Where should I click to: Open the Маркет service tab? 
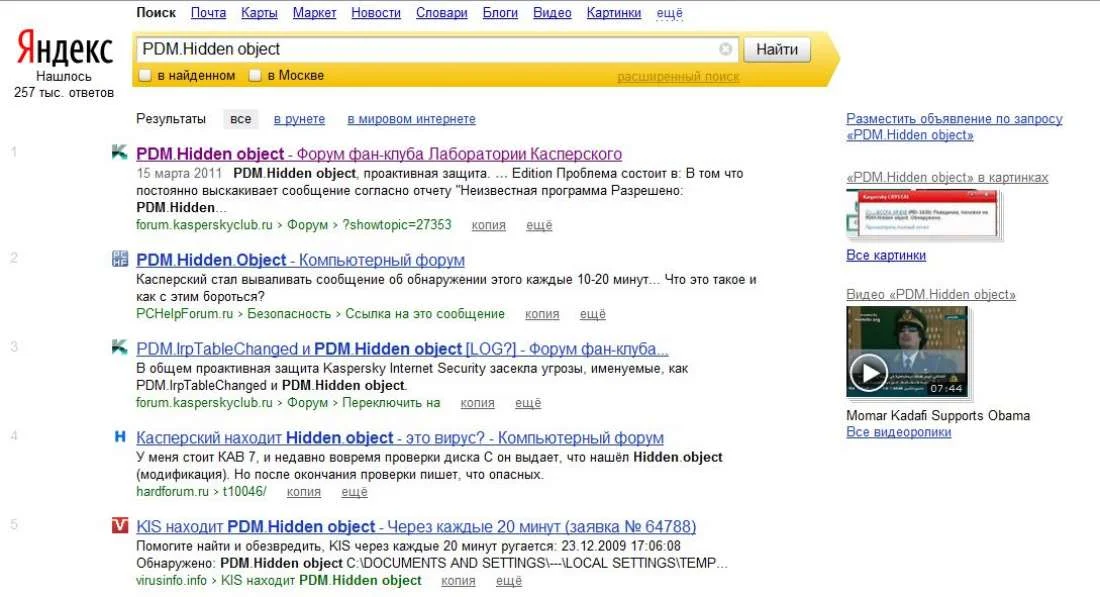(314, 13)
